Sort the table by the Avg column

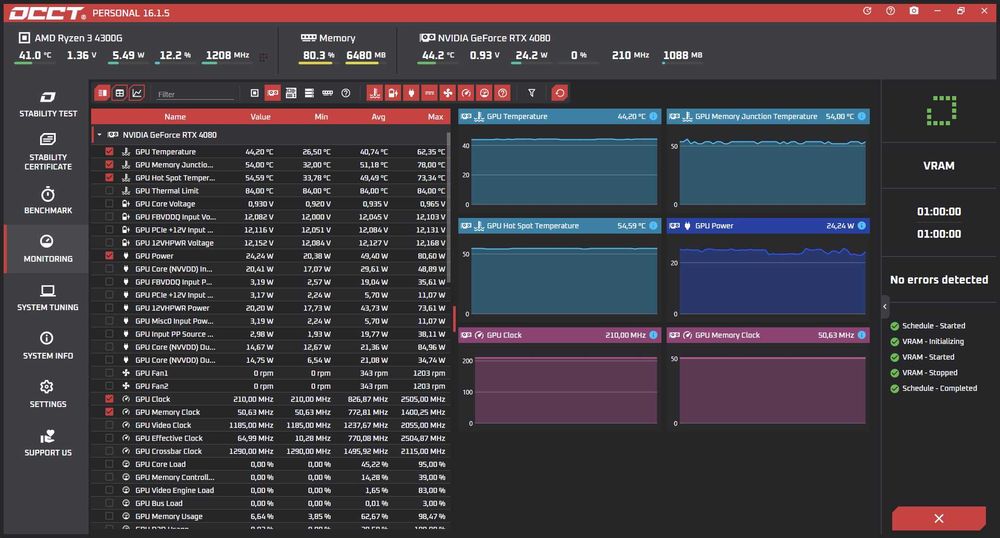[378, 117]
